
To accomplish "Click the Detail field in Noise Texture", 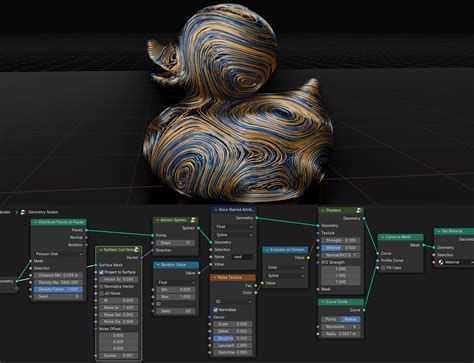I will (233, 331).
